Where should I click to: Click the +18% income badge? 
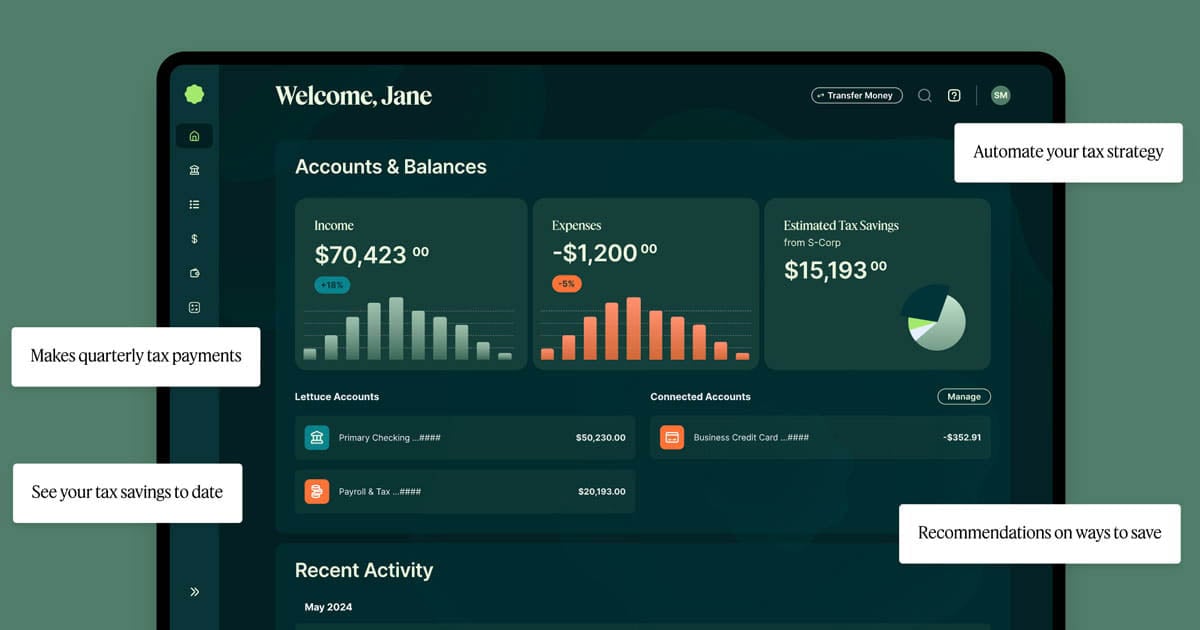click(x=332, y=285)
